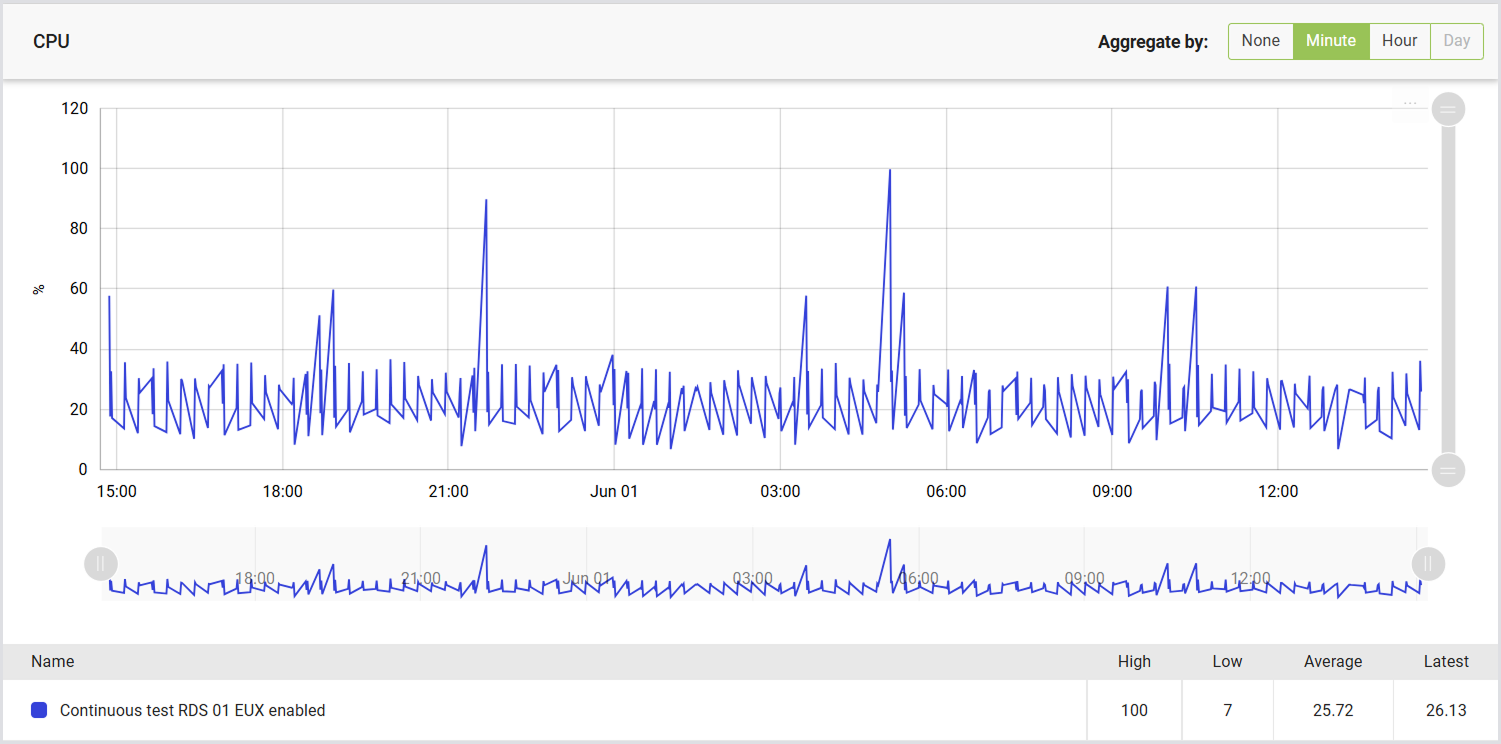Choose the Day aggregation button

1457,41
